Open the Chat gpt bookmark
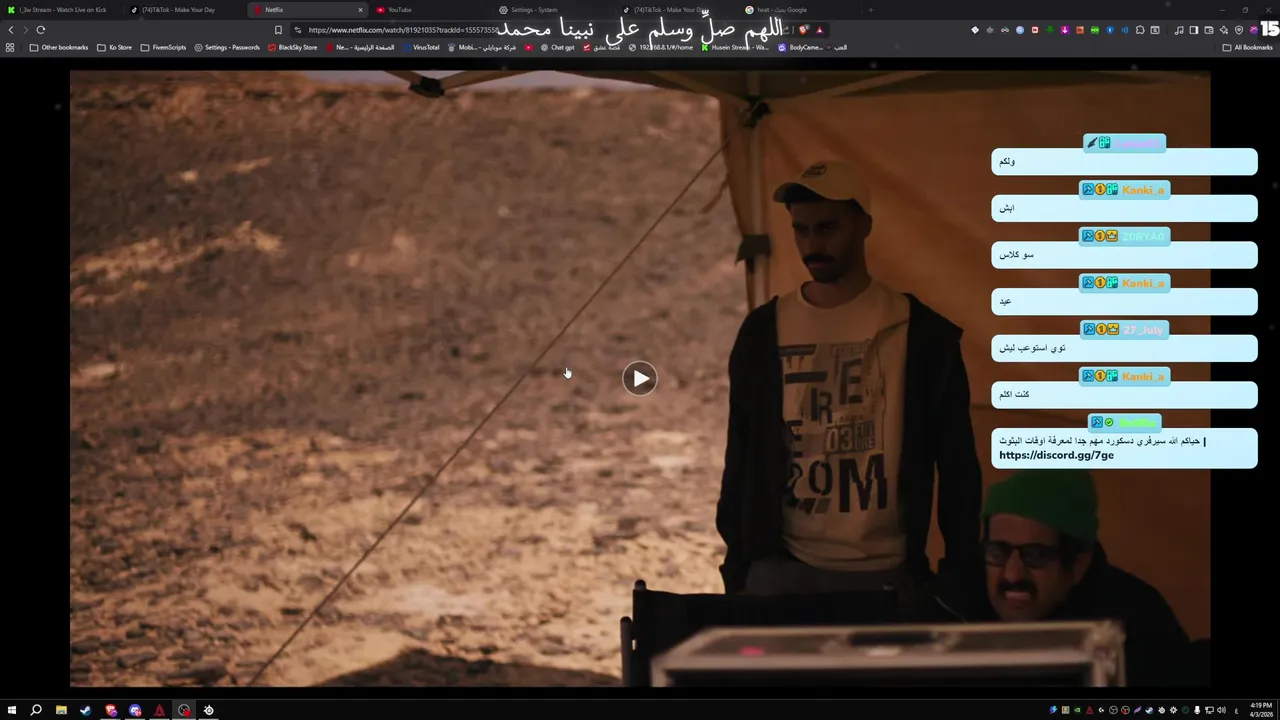 (x=556, y=47)
